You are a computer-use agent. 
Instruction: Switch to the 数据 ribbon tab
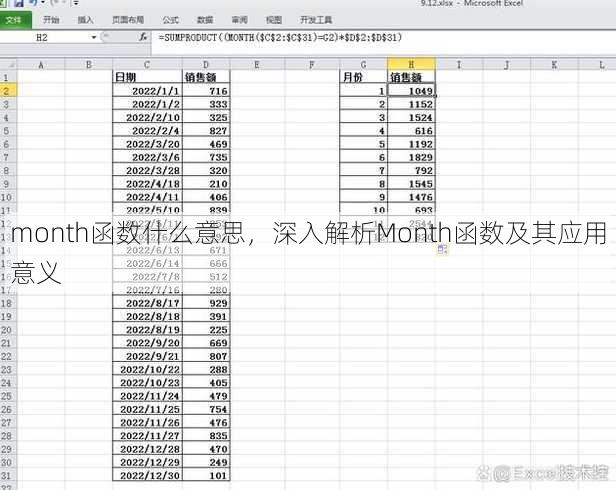205,20
